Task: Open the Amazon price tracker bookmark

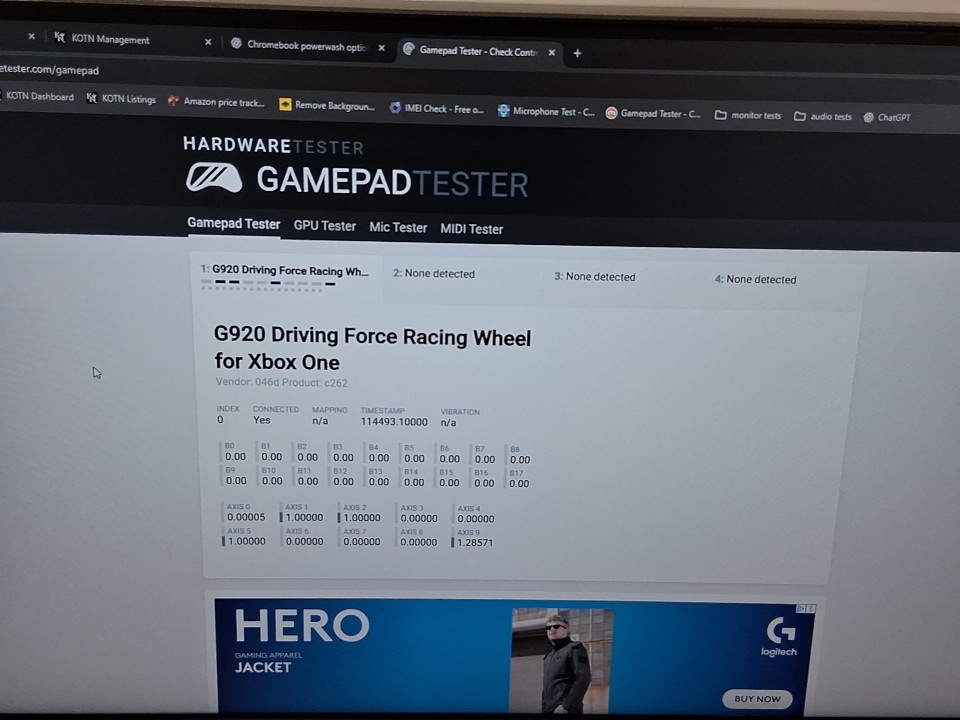Action: [x=216, y=102]
